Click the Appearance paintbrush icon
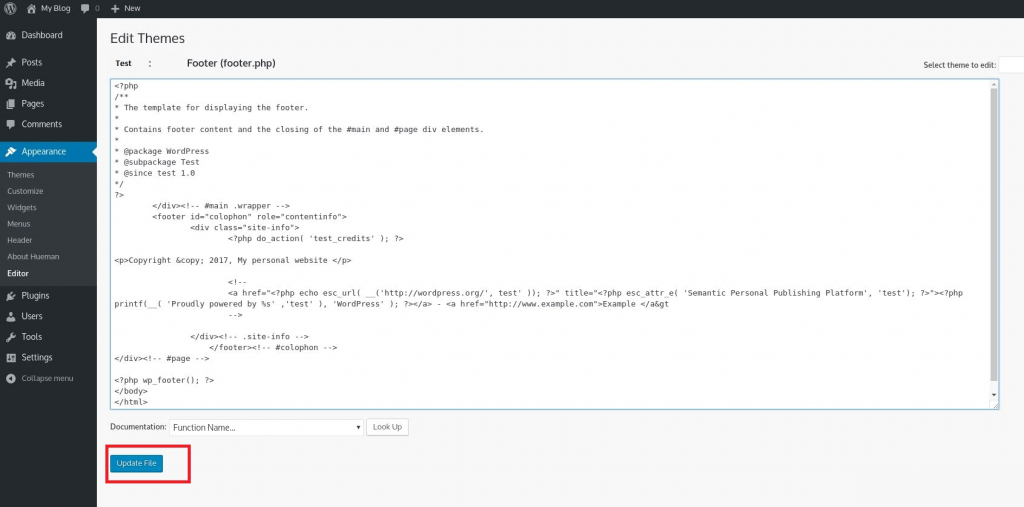1024x507 pixels. (10, 152)
